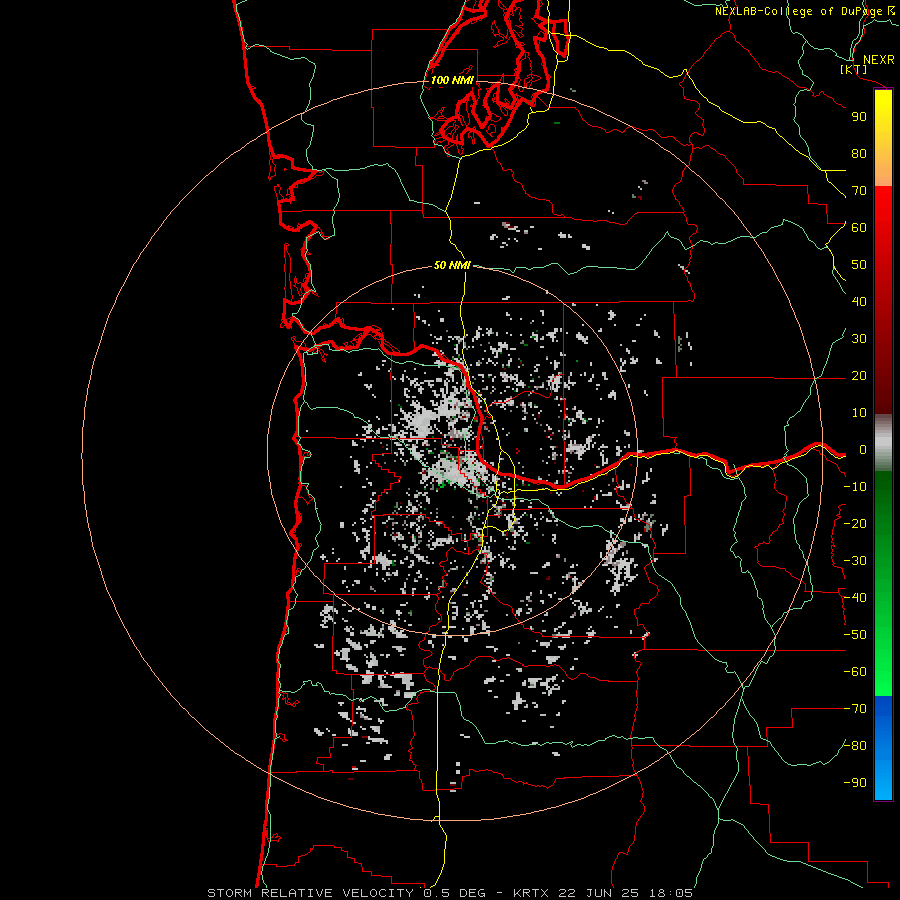Screen dimensions: 900x900
Task: Click the 60 value on the velocity scale
Action: [859, 228]
